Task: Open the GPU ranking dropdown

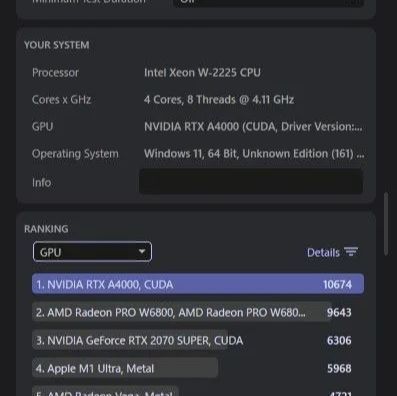Action: coord(92,252)
